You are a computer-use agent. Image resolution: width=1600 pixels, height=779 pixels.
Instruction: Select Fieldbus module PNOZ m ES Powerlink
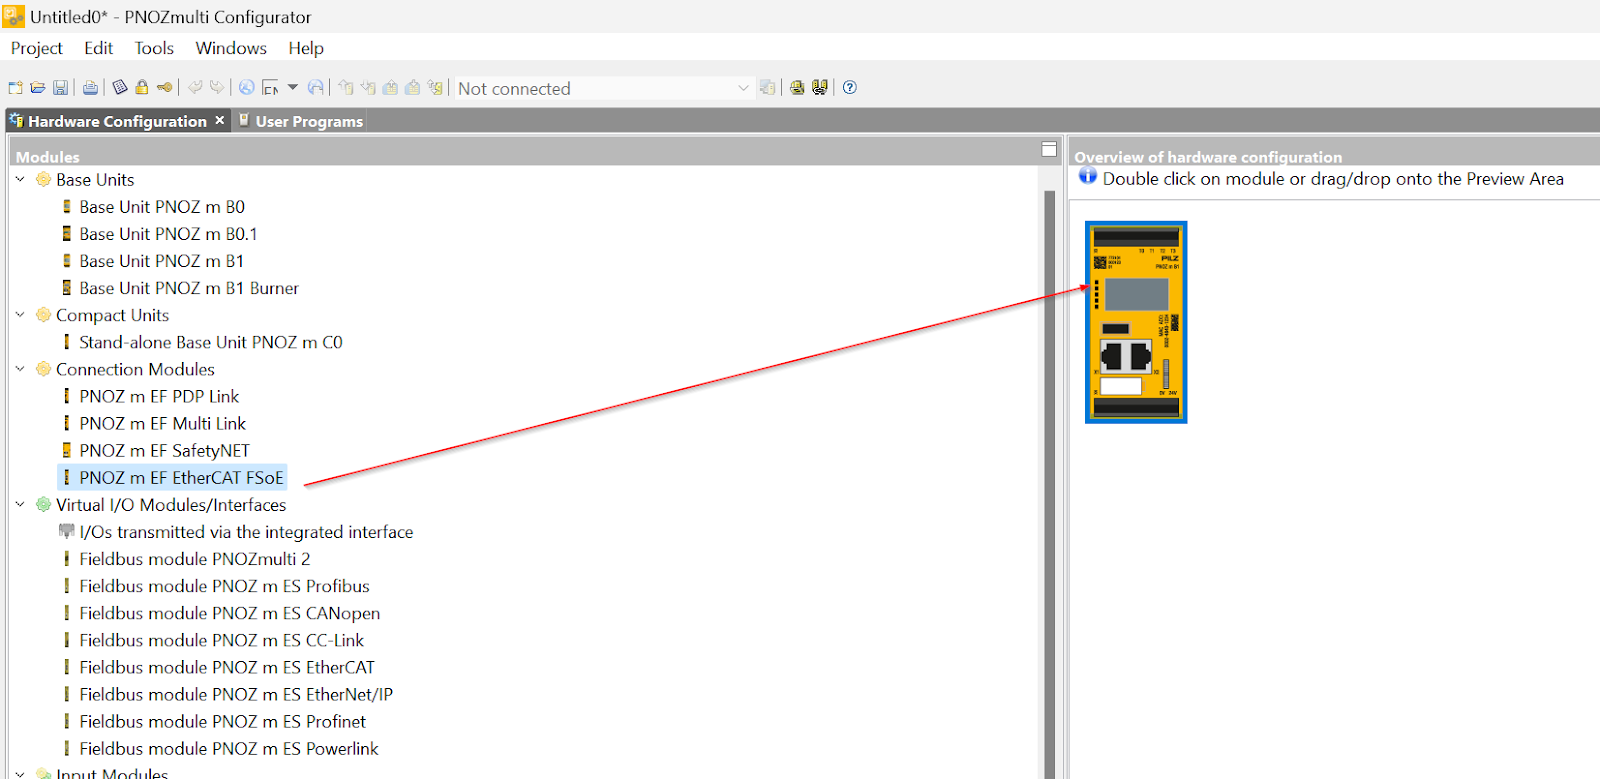pyautogui.click(x=229, y=748)
